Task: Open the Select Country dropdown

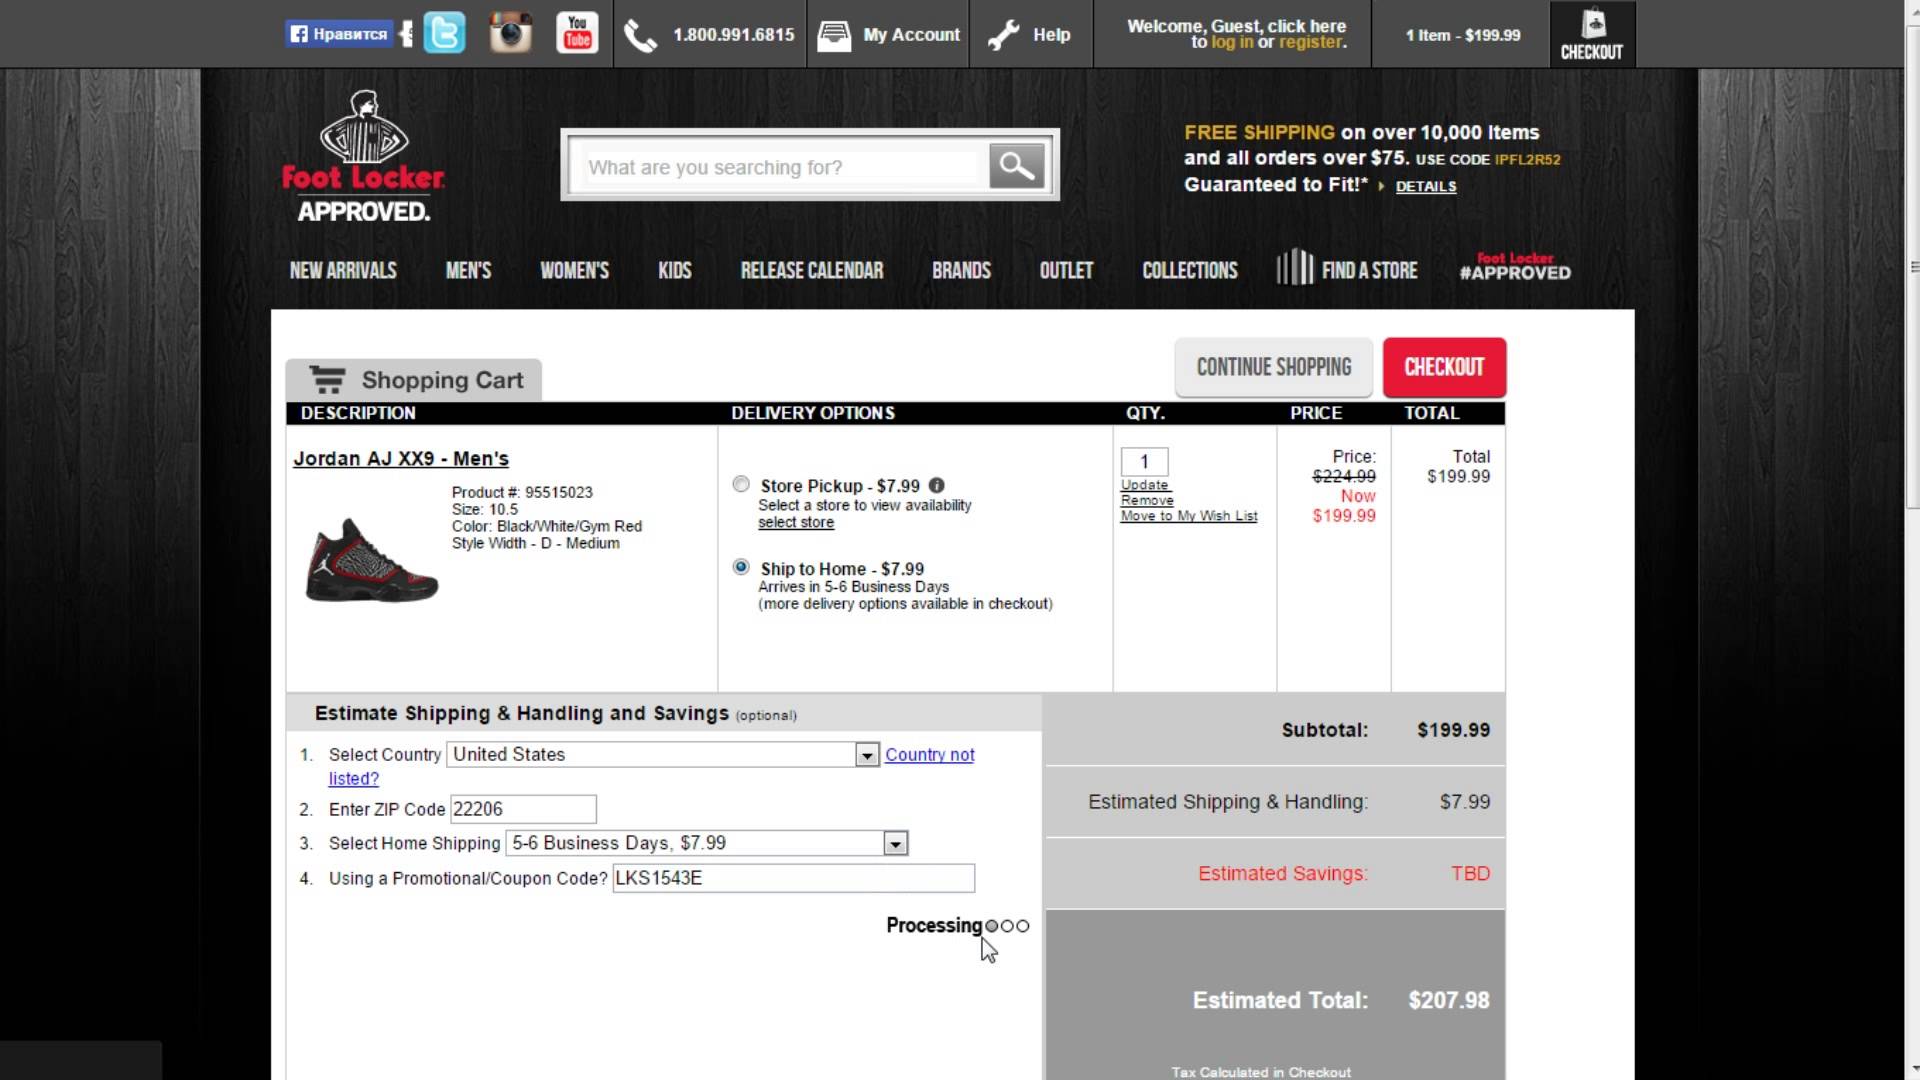Action: click(867, 755)
